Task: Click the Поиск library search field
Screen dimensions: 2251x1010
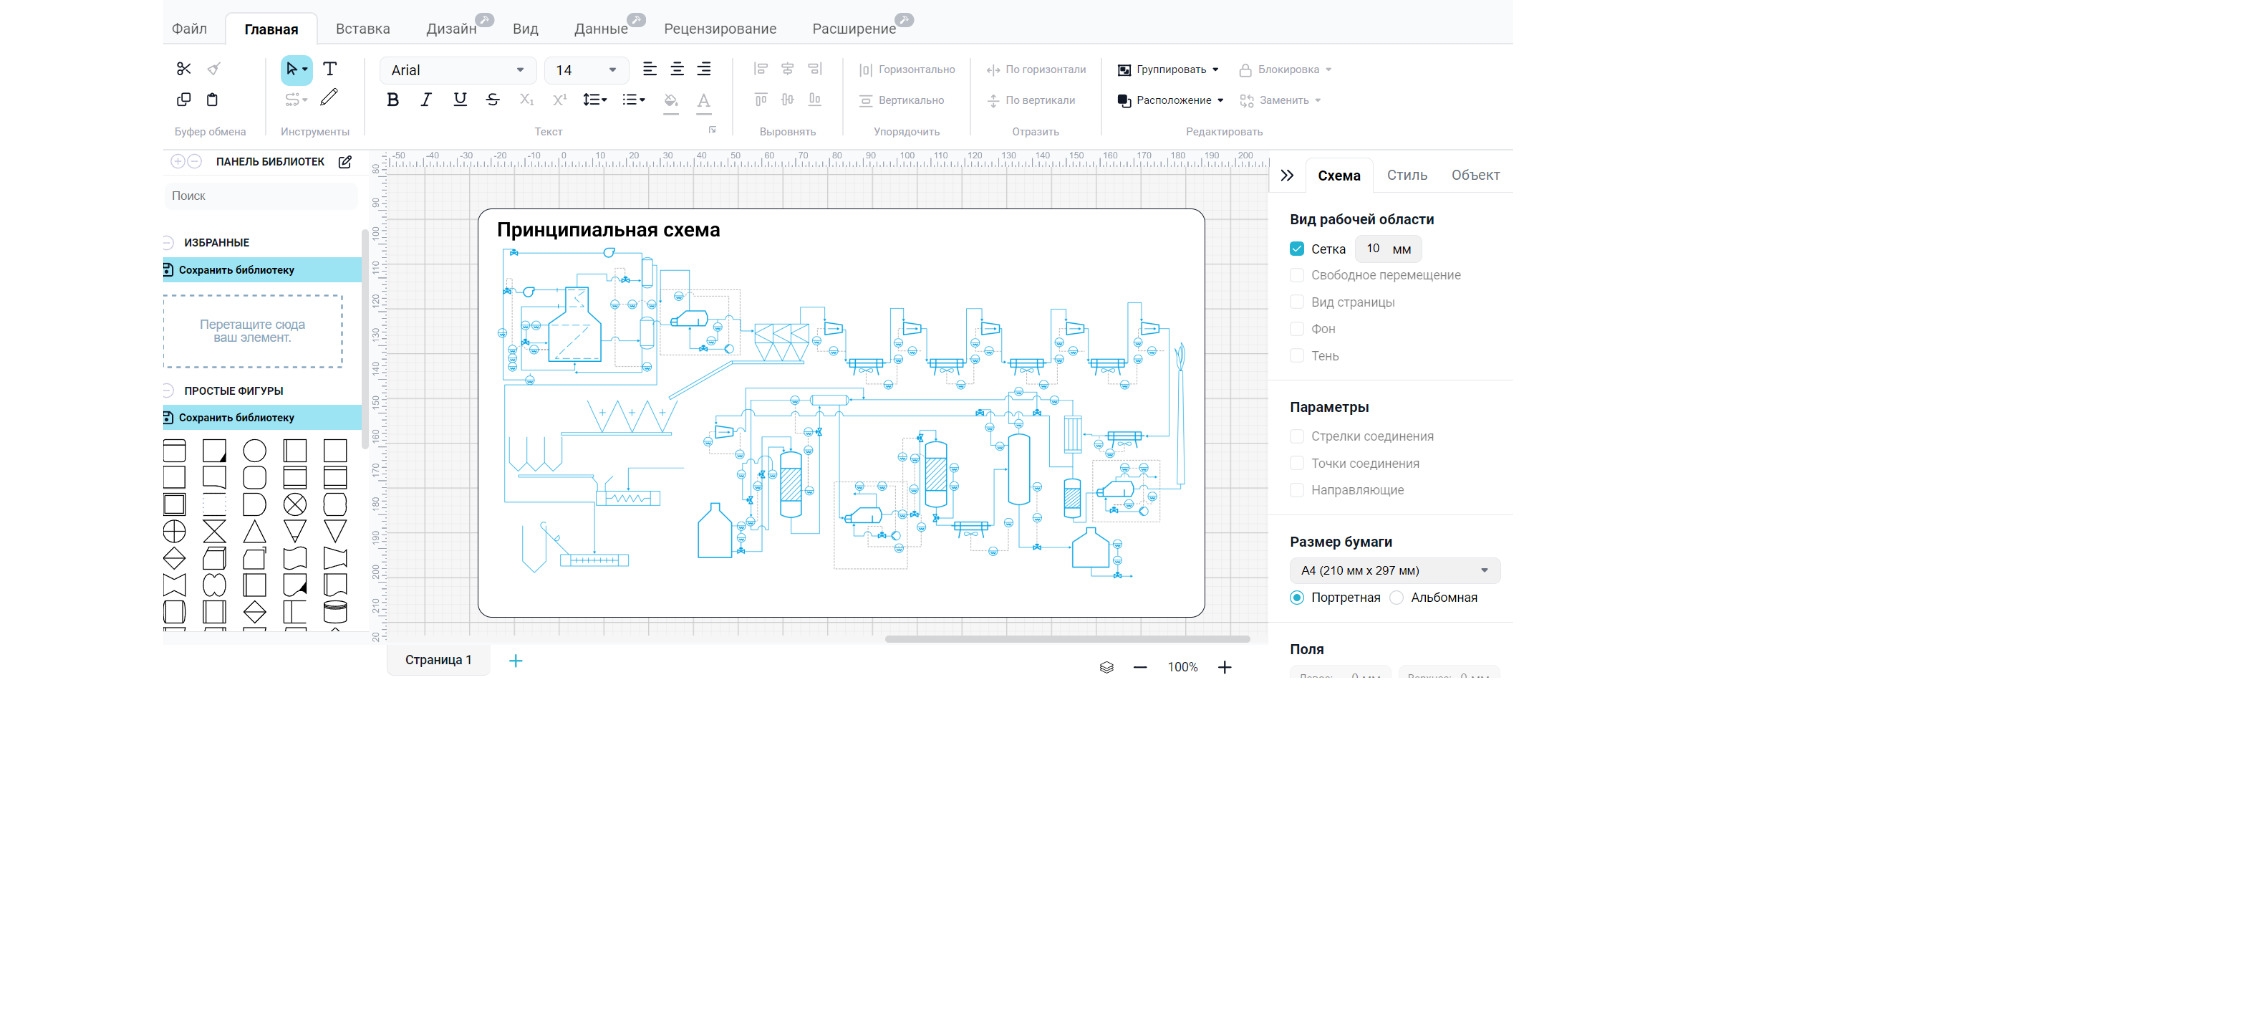Action: point(261,196)
